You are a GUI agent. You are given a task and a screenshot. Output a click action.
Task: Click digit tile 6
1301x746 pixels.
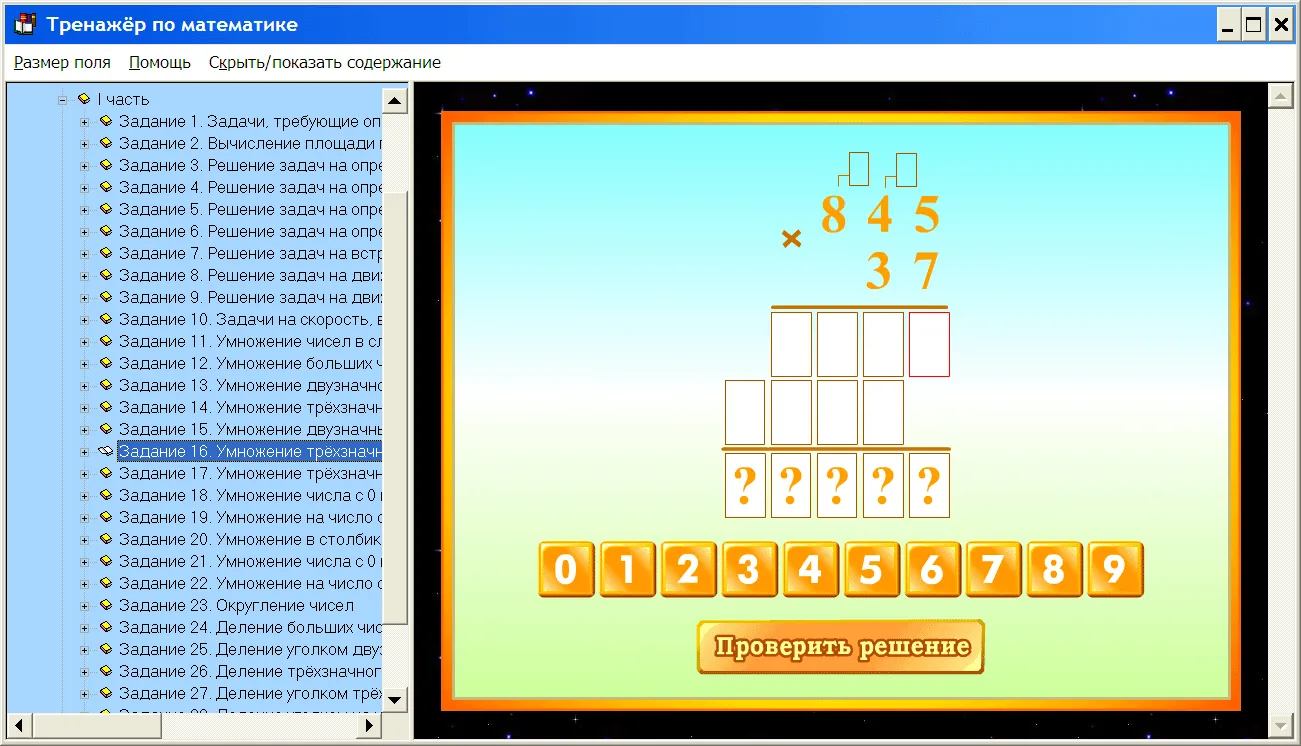point(932,570)
